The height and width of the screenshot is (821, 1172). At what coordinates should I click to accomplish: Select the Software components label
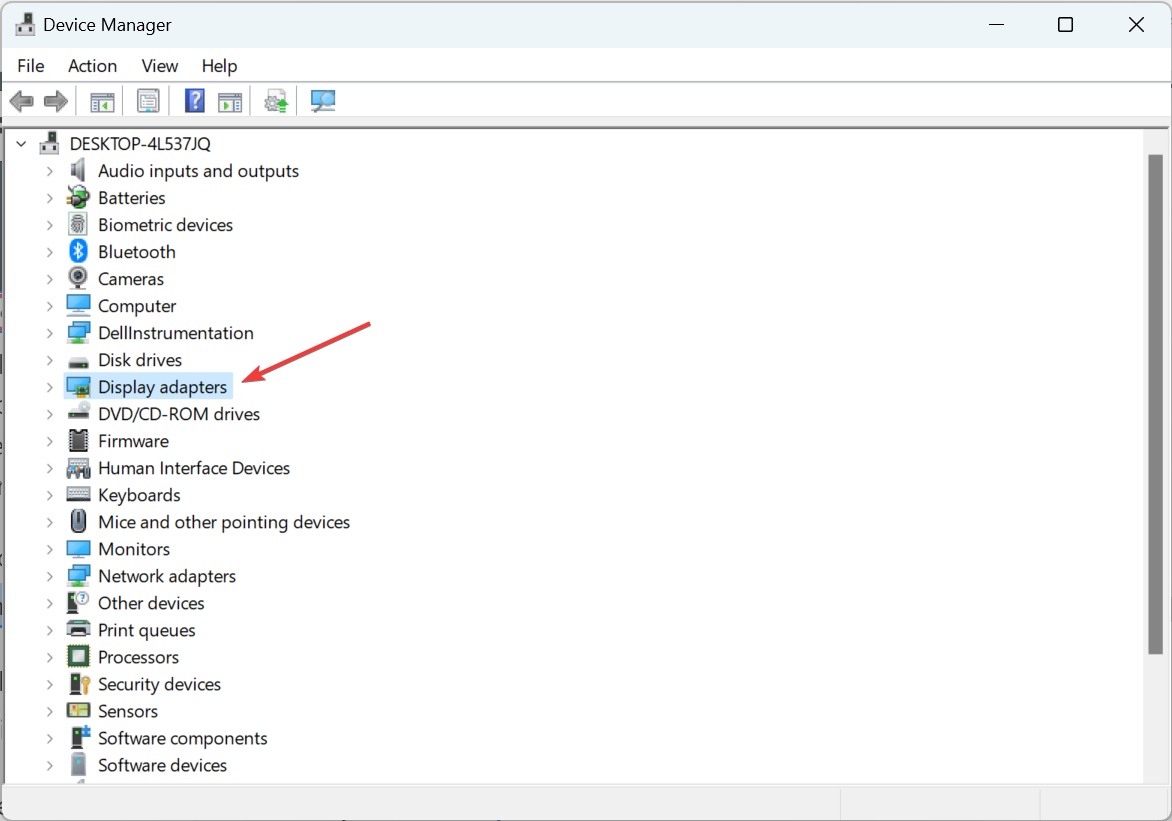[x=182, y=738]
